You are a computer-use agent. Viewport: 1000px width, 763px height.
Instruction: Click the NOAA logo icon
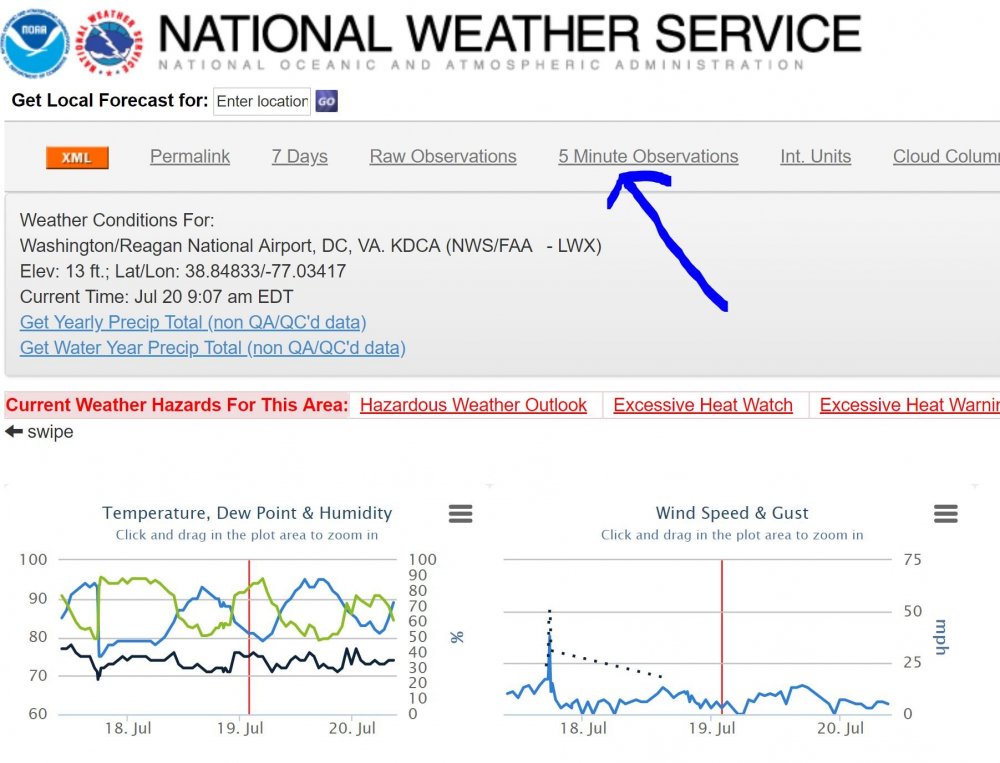click(x=35, y=40)
